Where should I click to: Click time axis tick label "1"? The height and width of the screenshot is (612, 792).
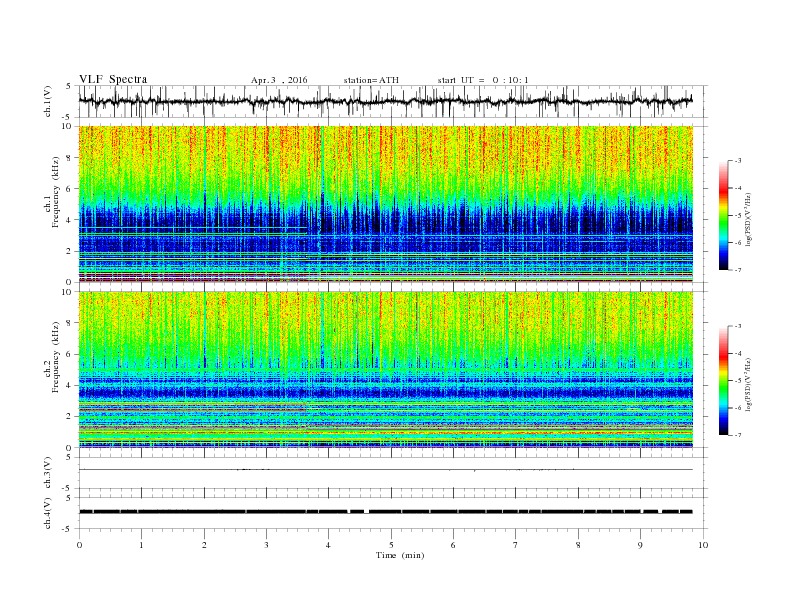(x=141, y=545)
